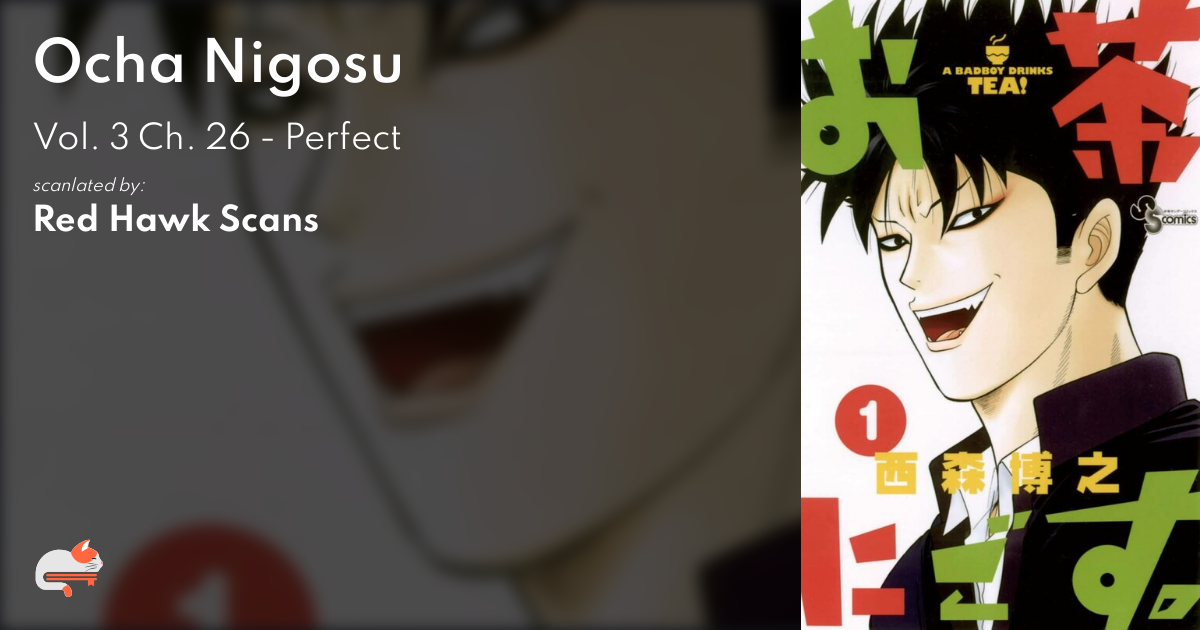Click the 'scanlated by:' label
The height and width of the screenshot is (630, 1200).
click(89, 185)
